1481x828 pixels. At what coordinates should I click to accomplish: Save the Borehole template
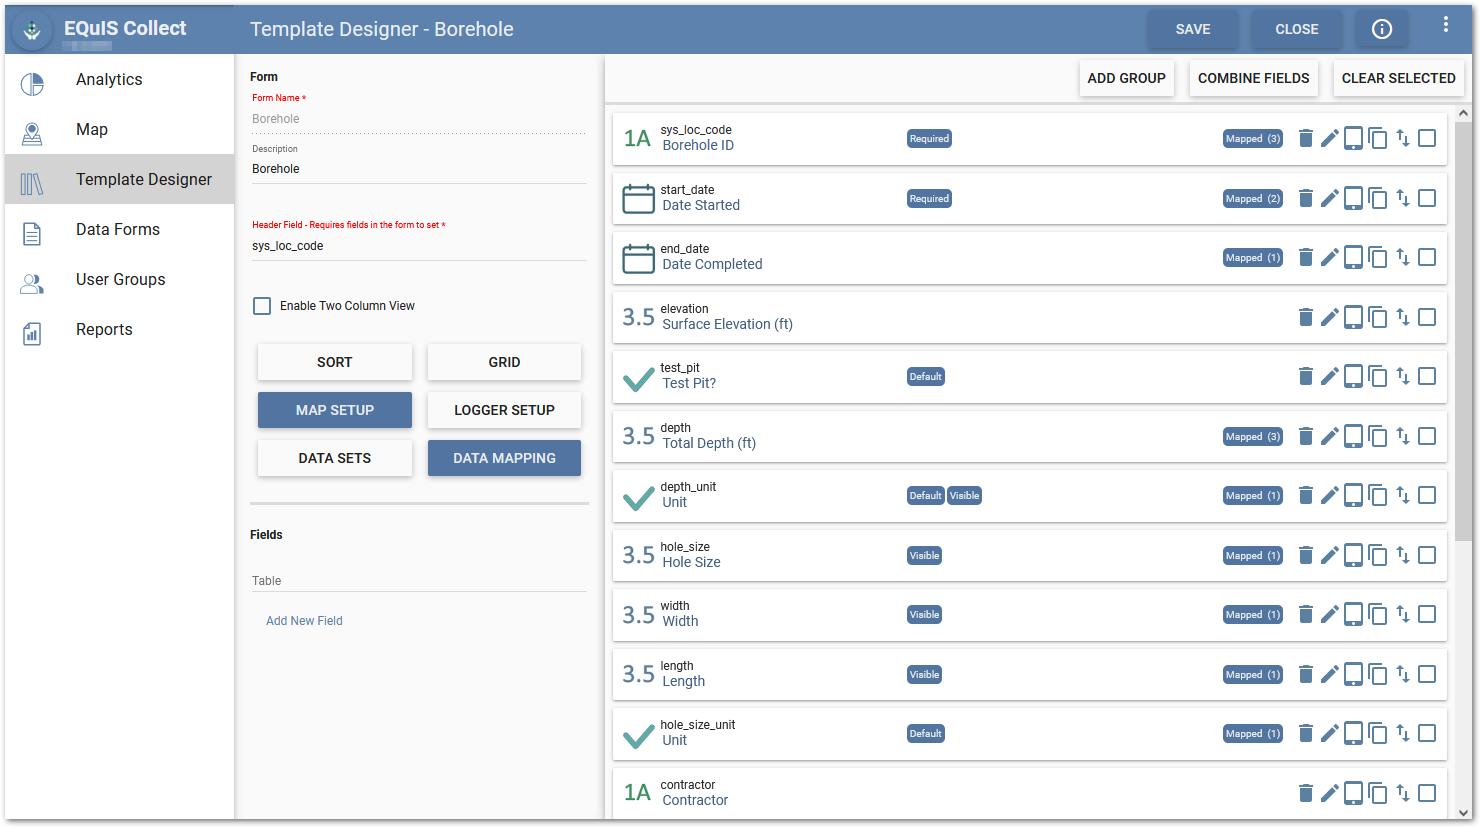(x=1192, y=29)
